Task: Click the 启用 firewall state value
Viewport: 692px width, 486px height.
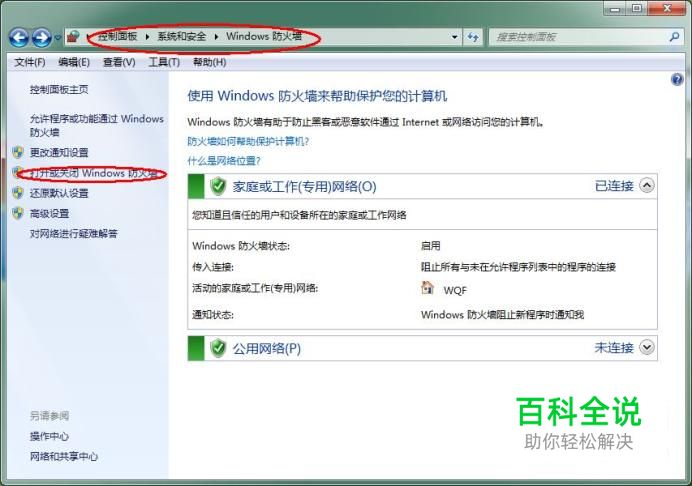Action: tap(430, 245)
